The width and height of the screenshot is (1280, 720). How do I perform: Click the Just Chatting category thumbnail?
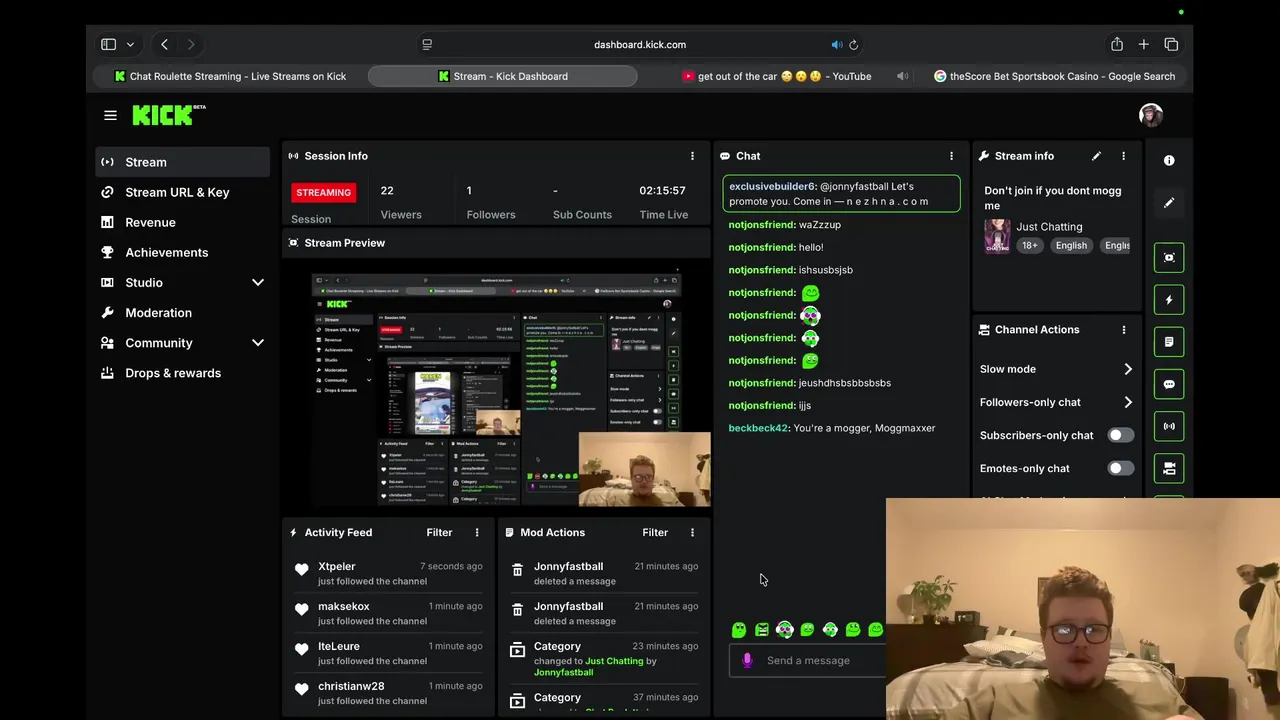coord(997,237)
